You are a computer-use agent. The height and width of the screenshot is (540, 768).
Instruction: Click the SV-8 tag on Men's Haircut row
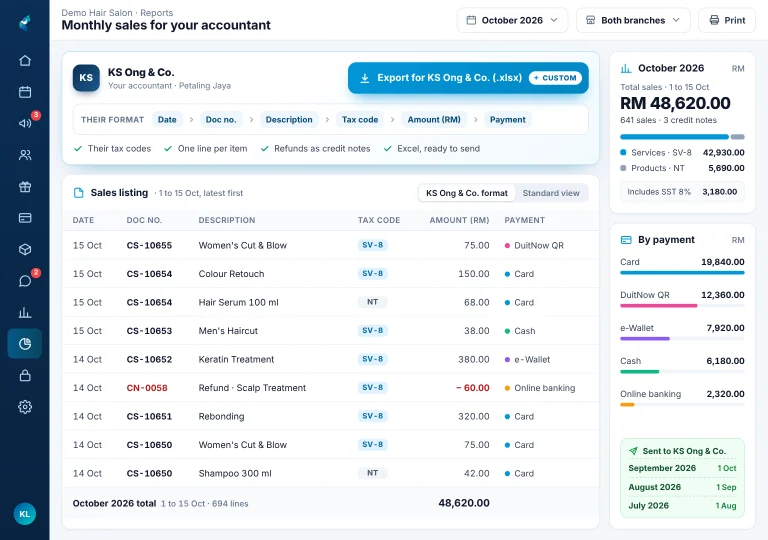(373, 331)
